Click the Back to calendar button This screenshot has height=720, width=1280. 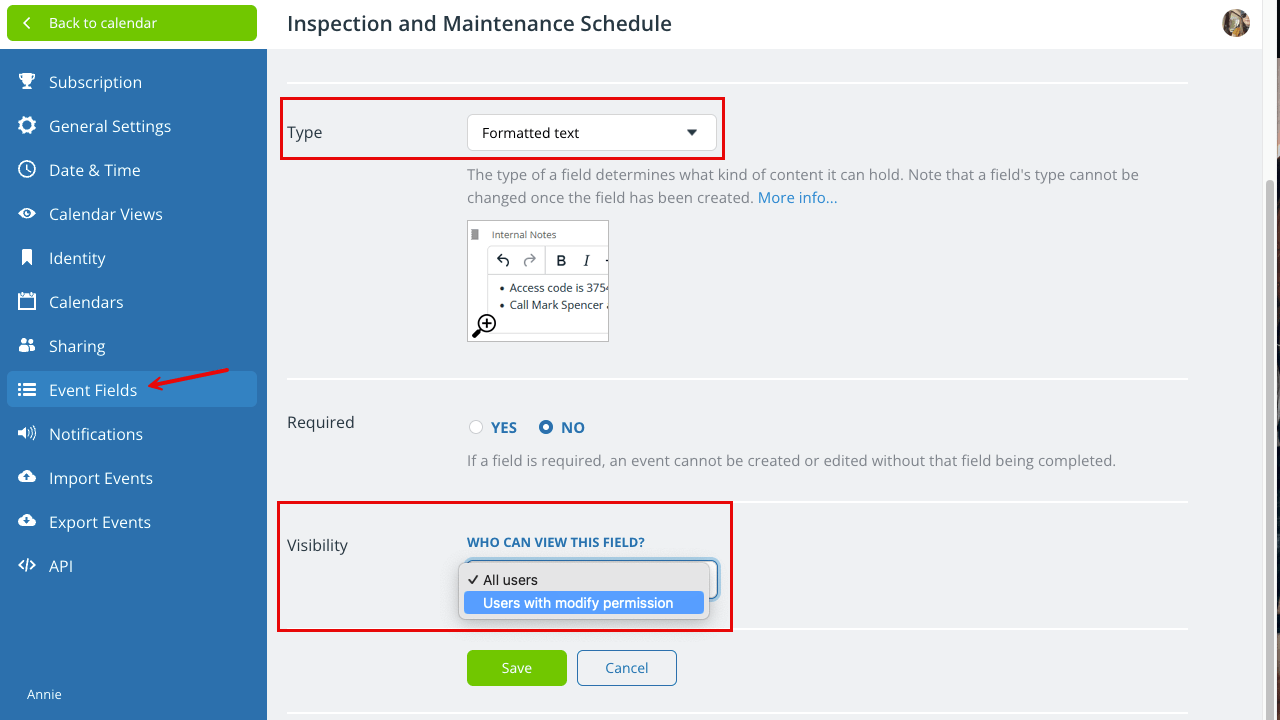tap(132, 23)
